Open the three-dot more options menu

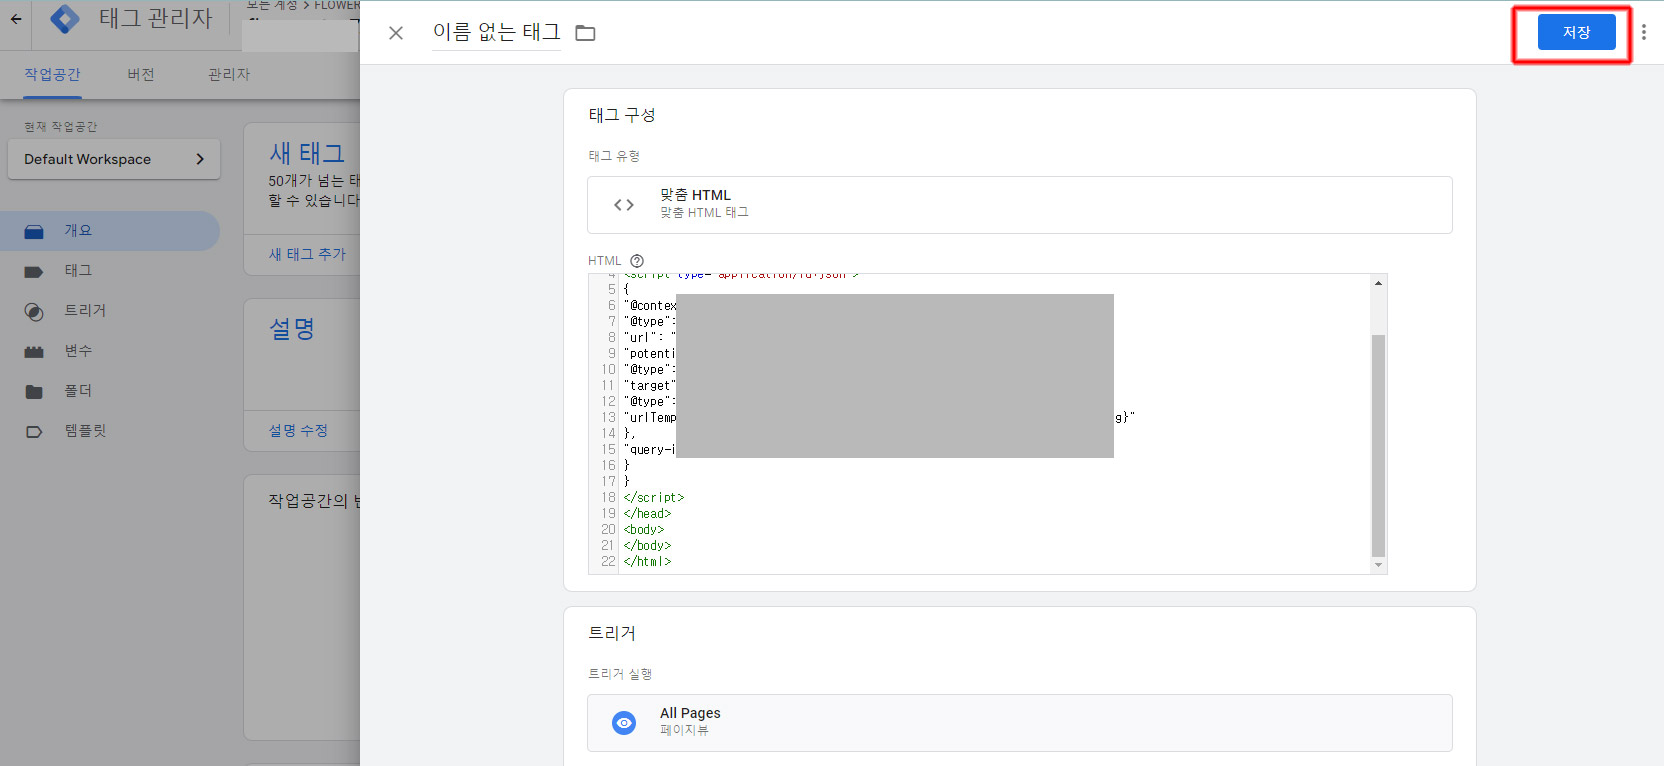(1644, 32)
